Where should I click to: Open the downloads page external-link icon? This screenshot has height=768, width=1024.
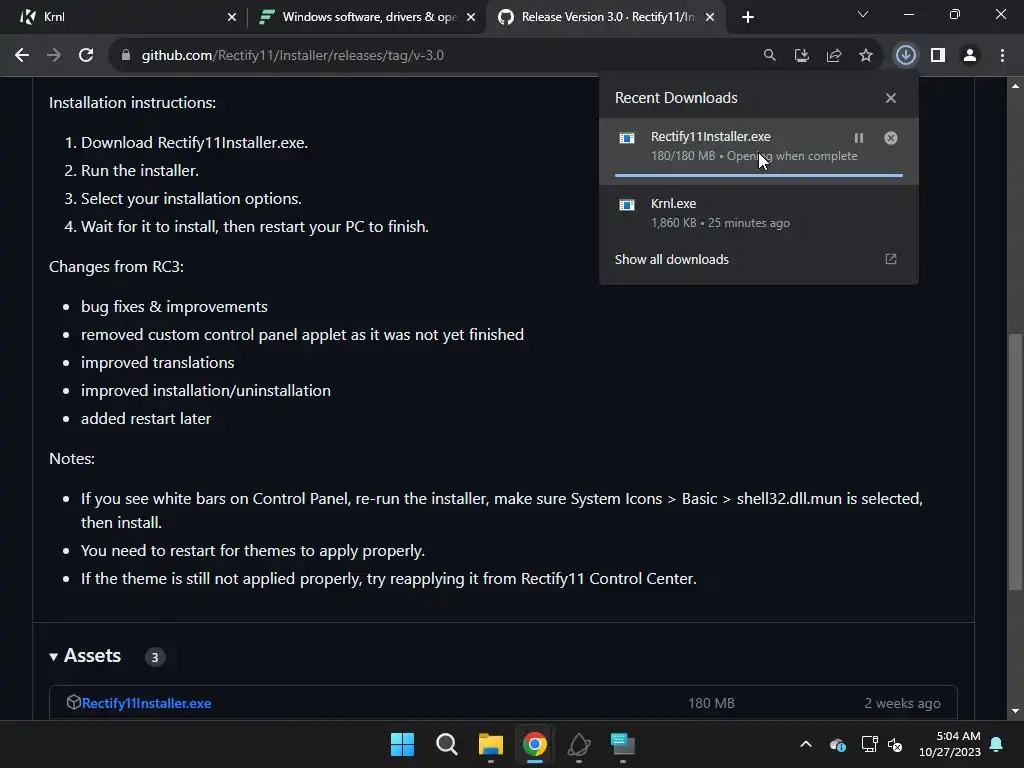point(891,259)
